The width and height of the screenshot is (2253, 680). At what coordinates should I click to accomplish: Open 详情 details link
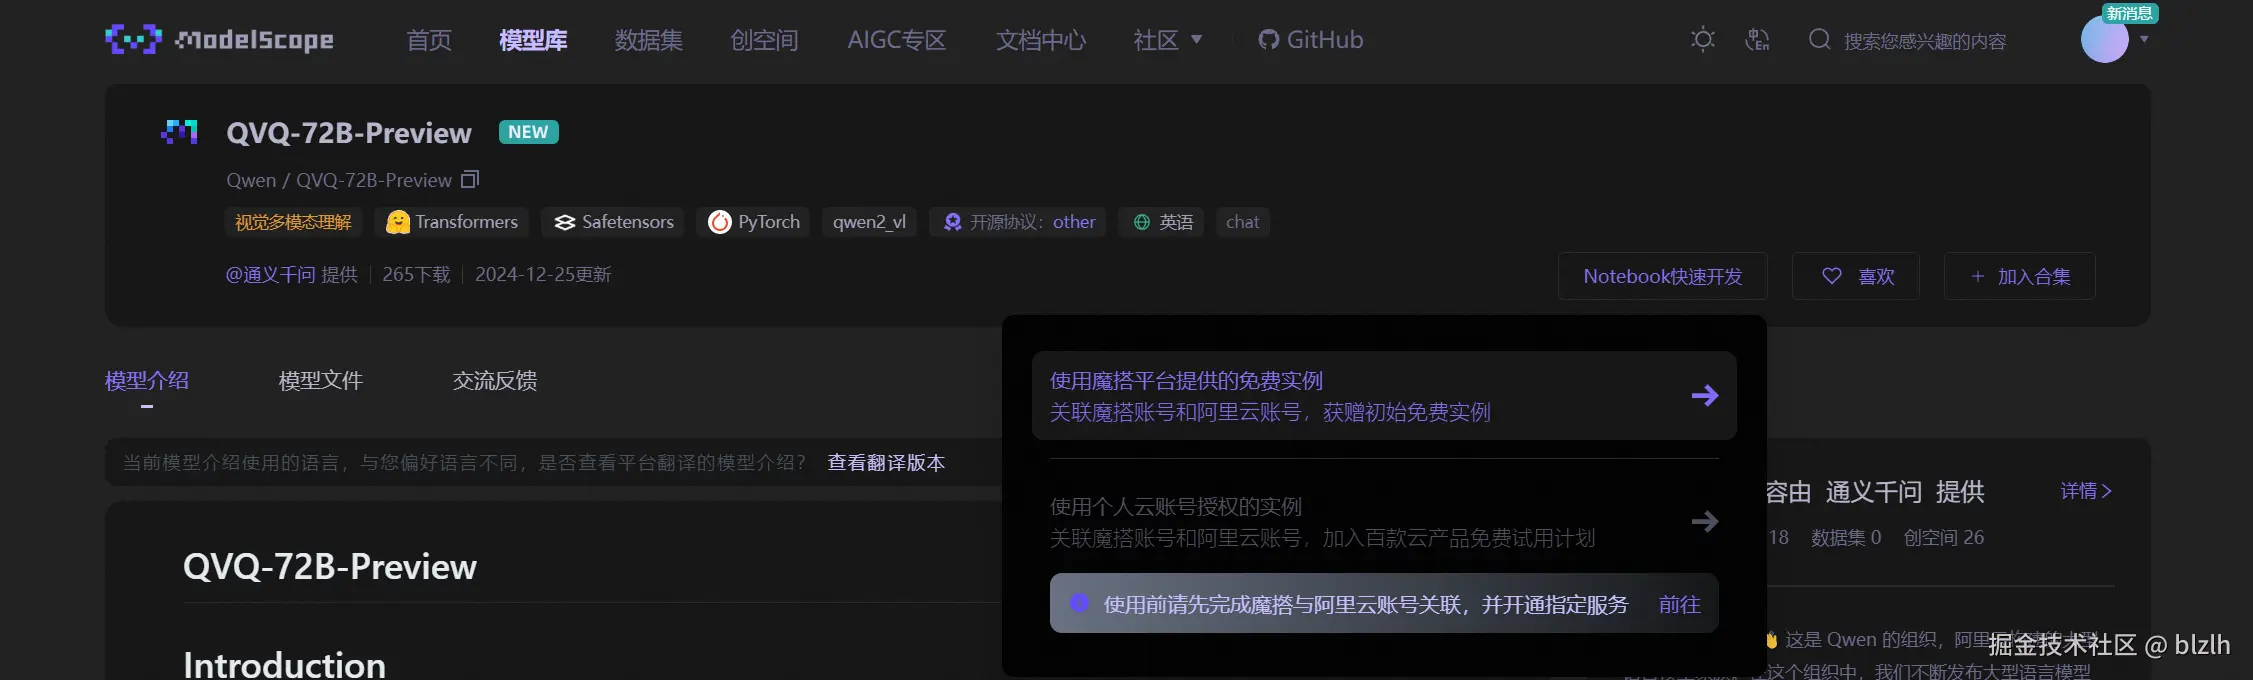tap(2086, 491)
